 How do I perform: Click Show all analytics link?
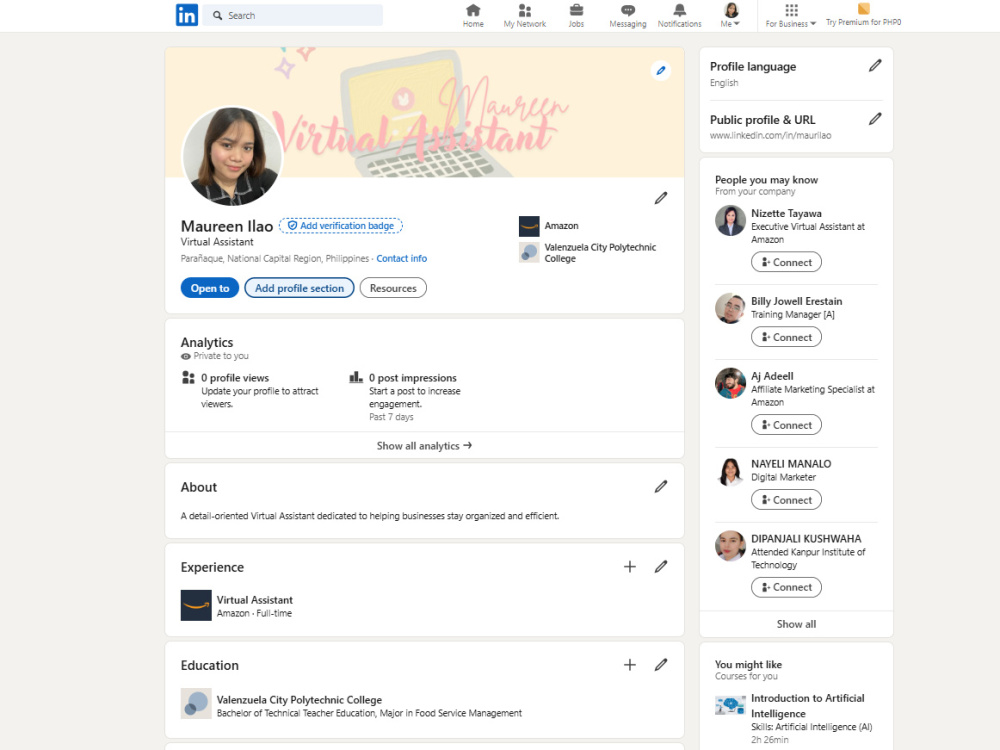pos(424,445)
